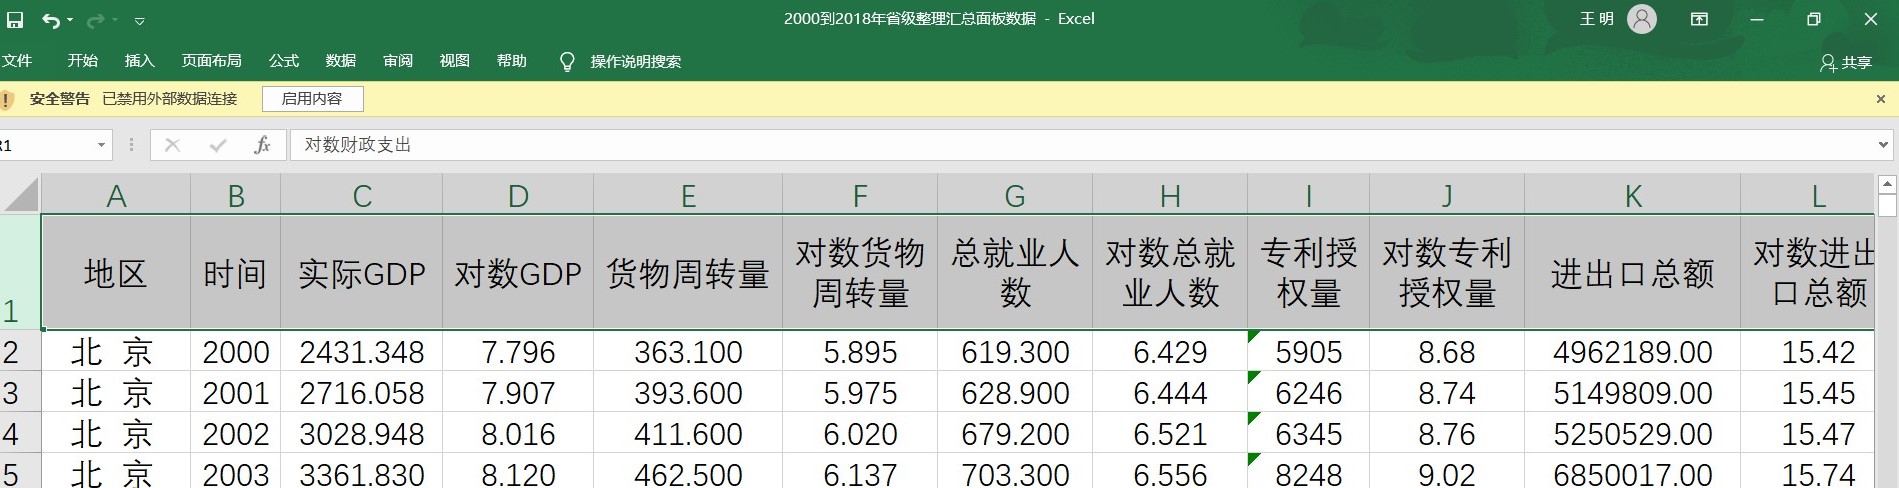Open Customize Quick Access Toolbar dropdown

(139, 20)
